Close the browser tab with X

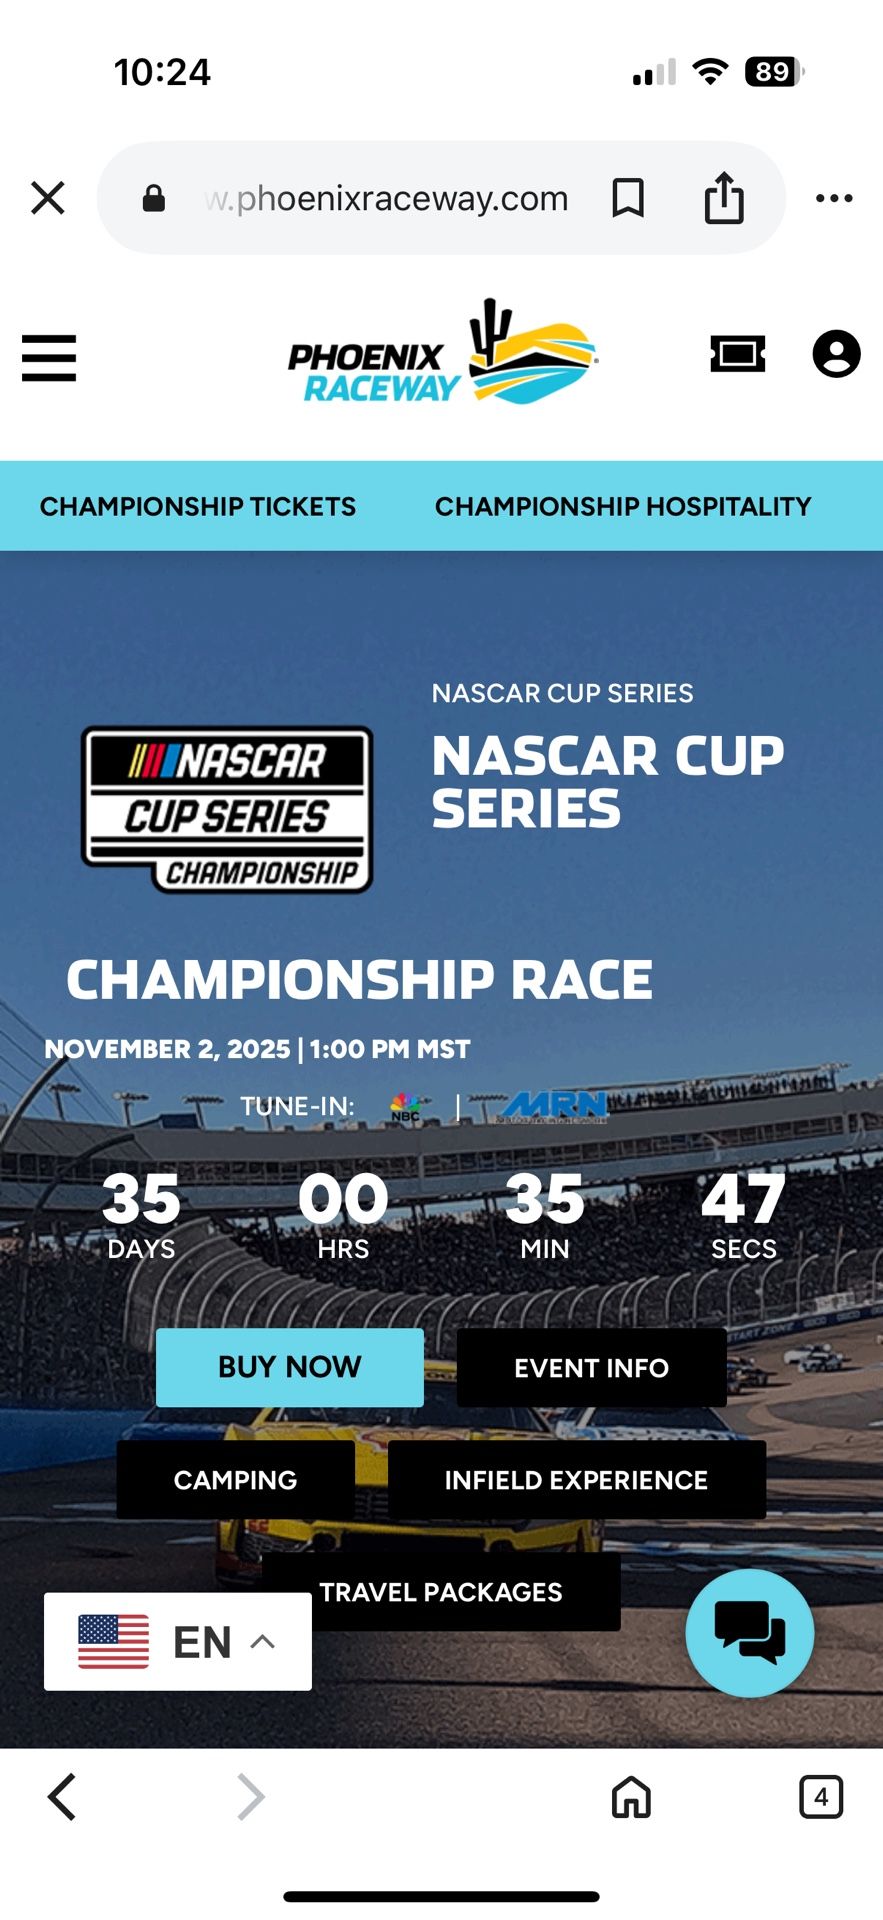point(48,198)
